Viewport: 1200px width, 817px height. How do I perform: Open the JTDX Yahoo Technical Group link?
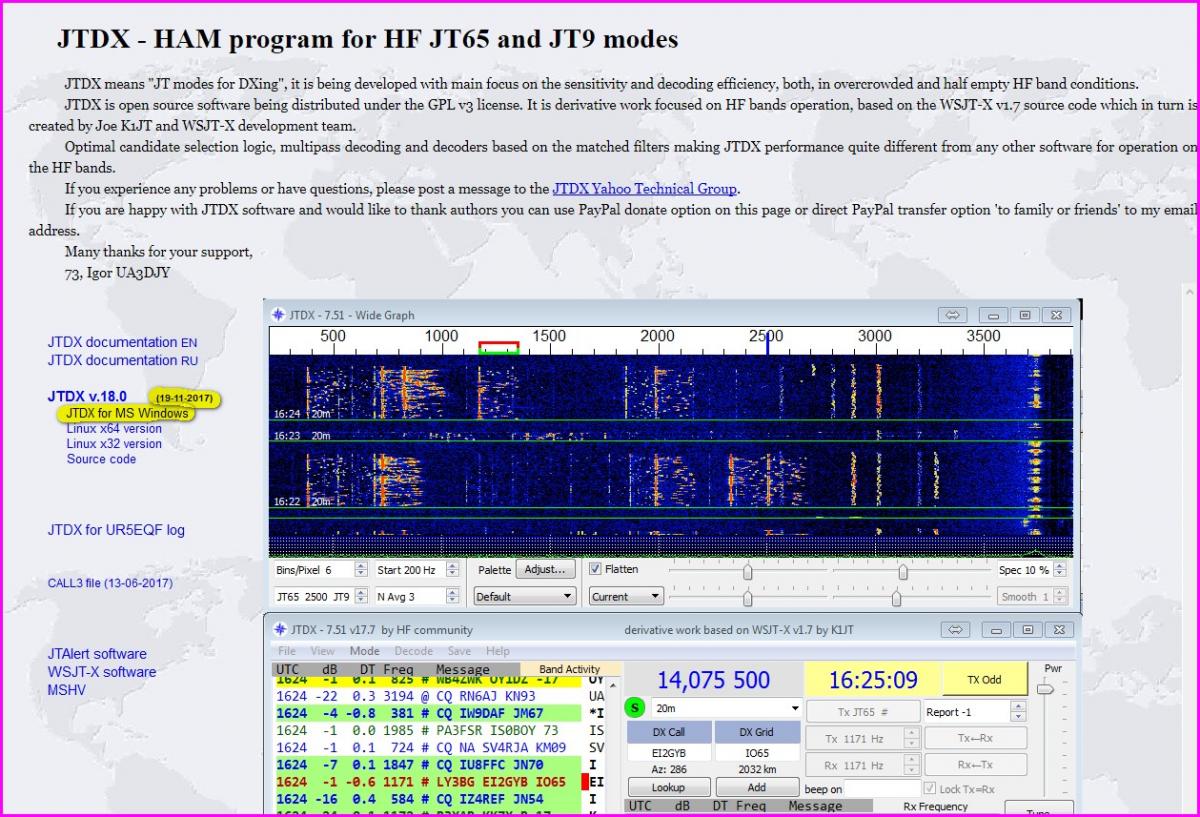click(644, 188)
